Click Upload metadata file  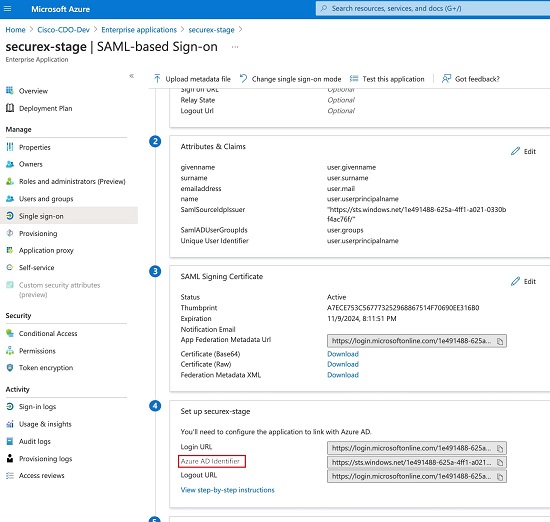coord(192,79)
